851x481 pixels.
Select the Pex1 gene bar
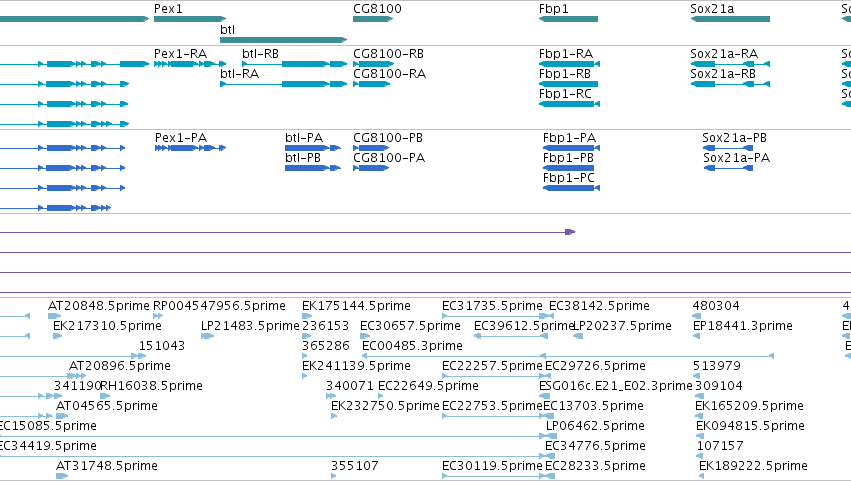click(x=190, y=19)
